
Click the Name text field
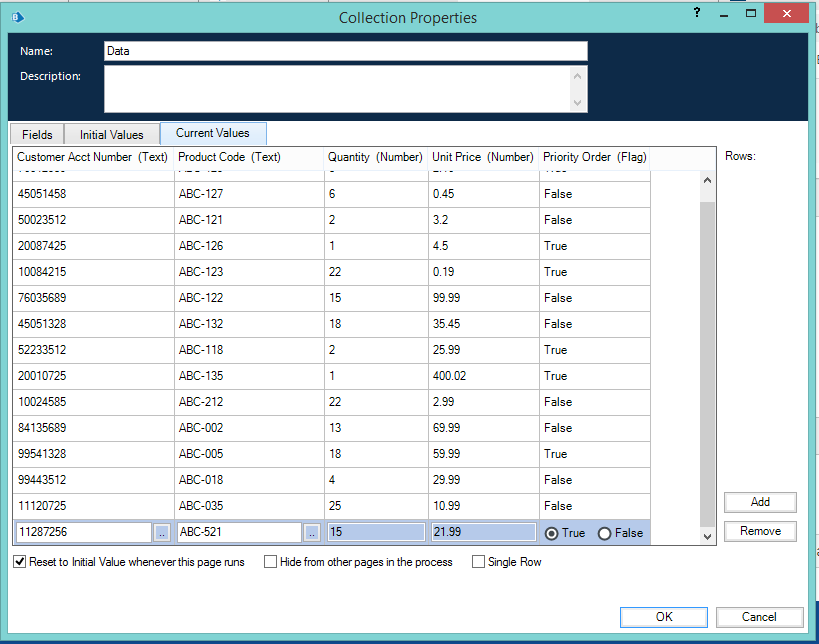[x=345, y=51]
